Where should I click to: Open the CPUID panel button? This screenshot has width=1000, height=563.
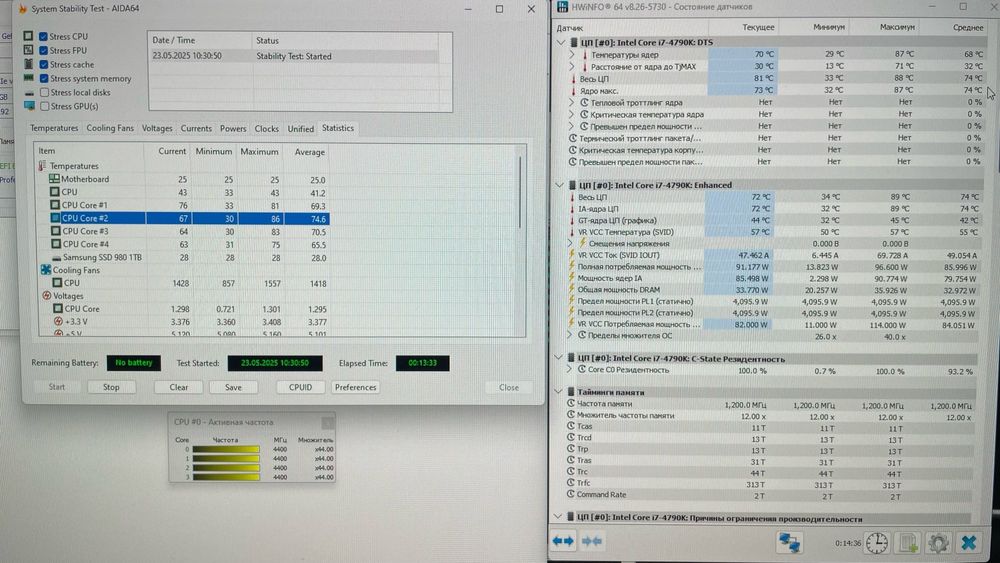click(x=300, y=387)
